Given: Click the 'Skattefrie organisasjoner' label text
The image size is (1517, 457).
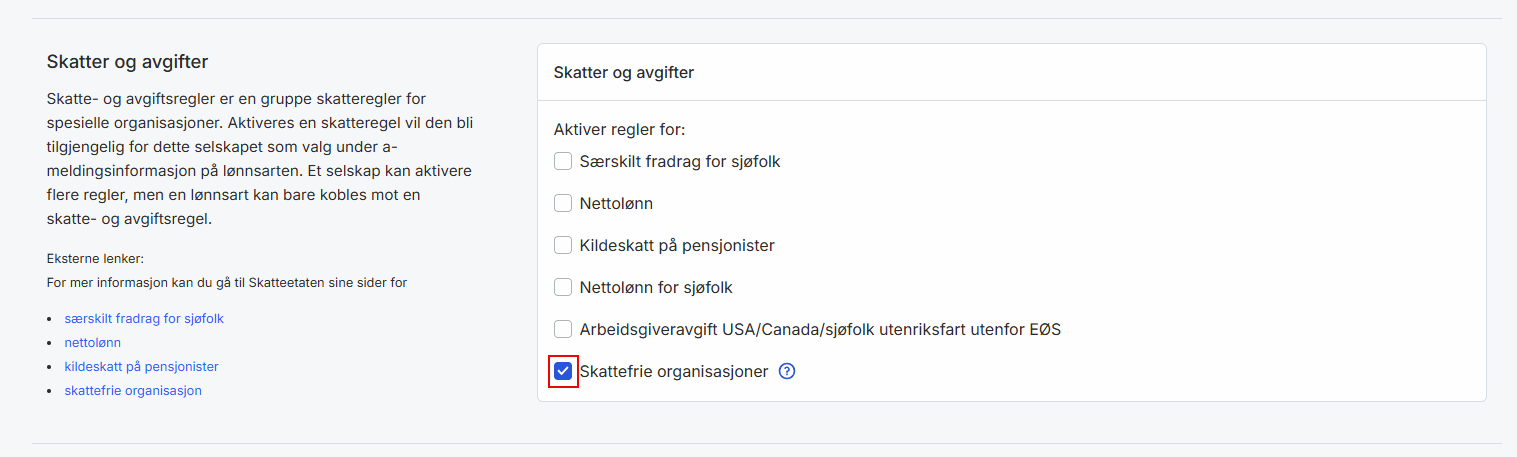Looking at the screenshot, I should (x=674, y=372).
